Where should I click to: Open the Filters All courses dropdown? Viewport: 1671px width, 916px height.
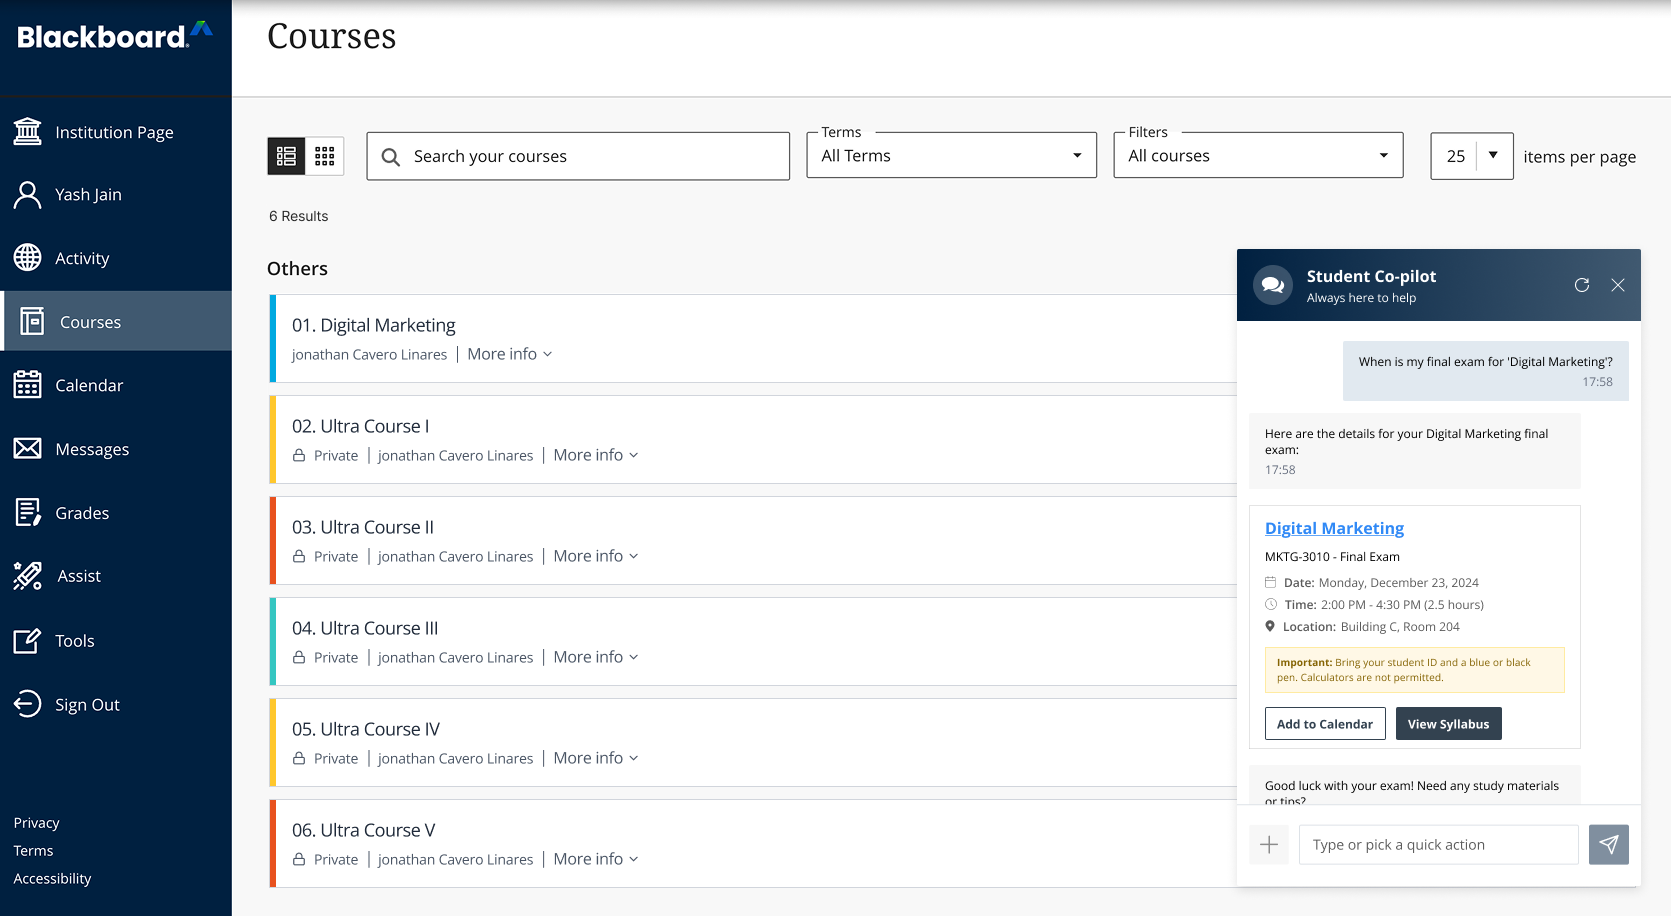pos(1258,156)
